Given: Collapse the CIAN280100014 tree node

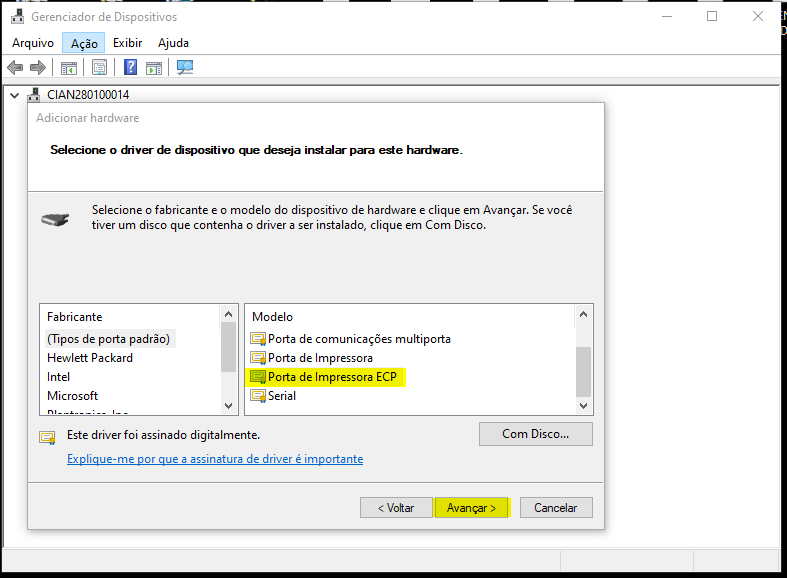Looking at the screenshot, I should [15, 95].
